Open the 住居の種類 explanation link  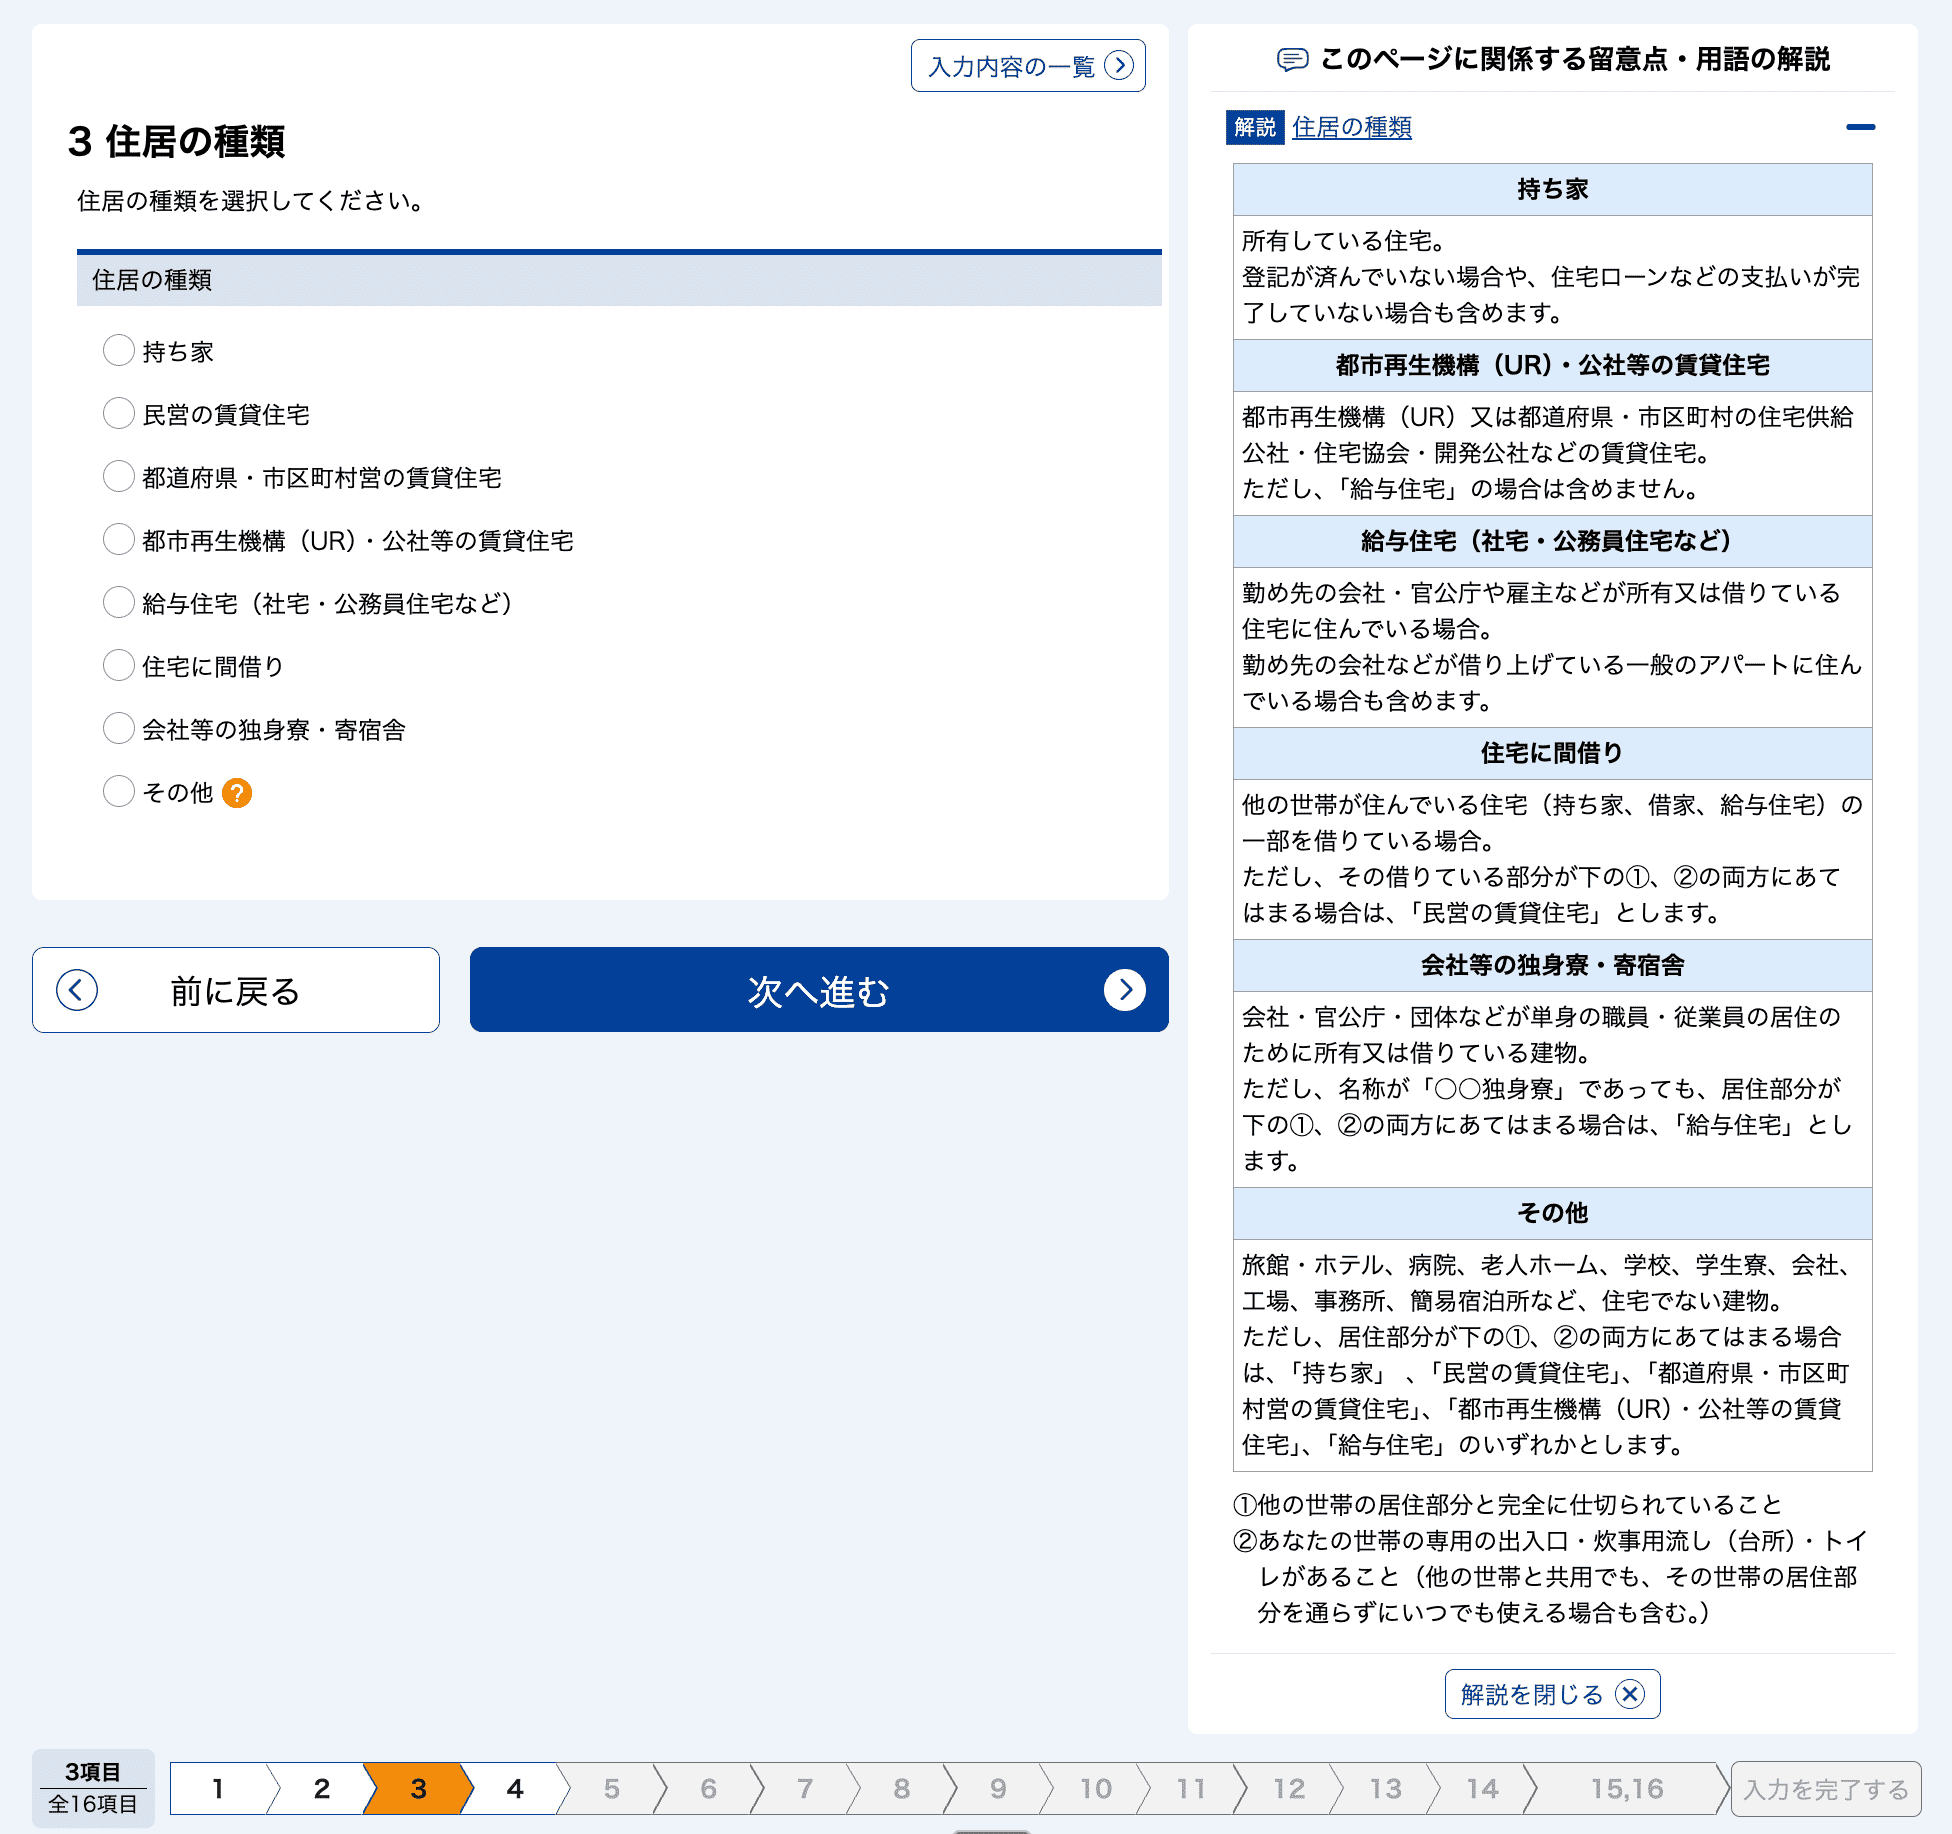point(1352,127)
